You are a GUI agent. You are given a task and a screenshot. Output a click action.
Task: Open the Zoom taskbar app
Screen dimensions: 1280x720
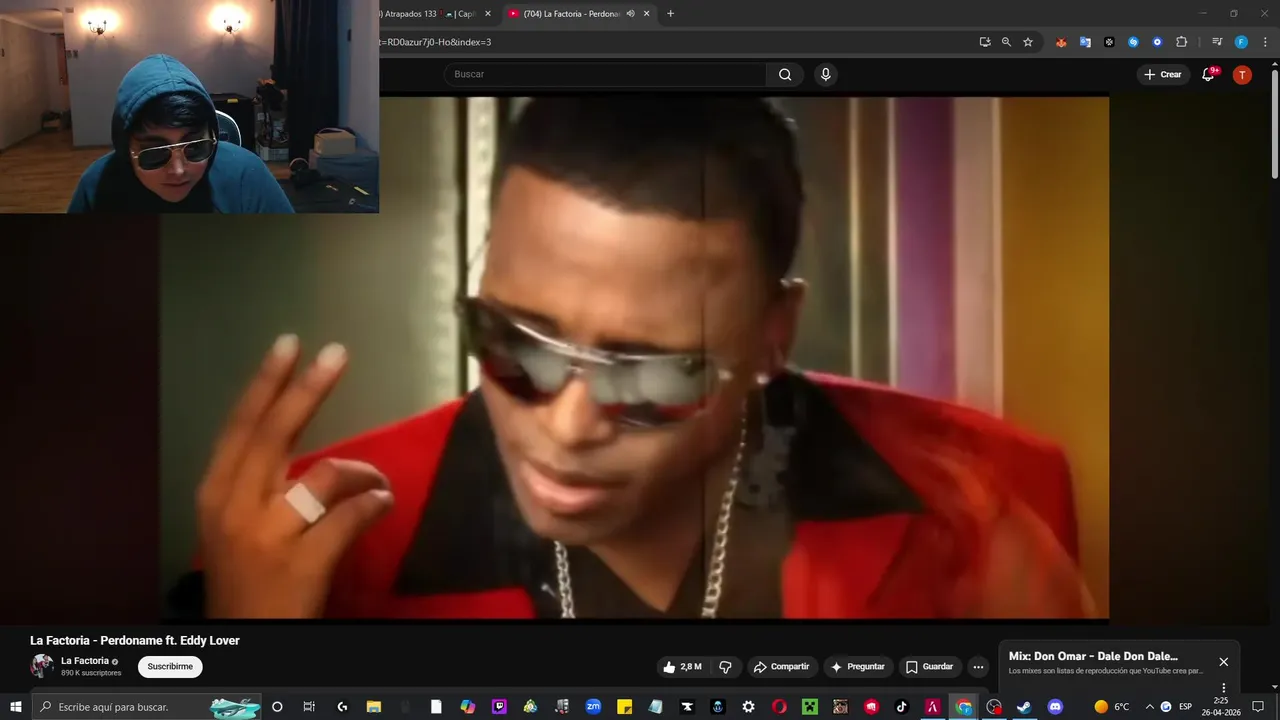point(593,707)
